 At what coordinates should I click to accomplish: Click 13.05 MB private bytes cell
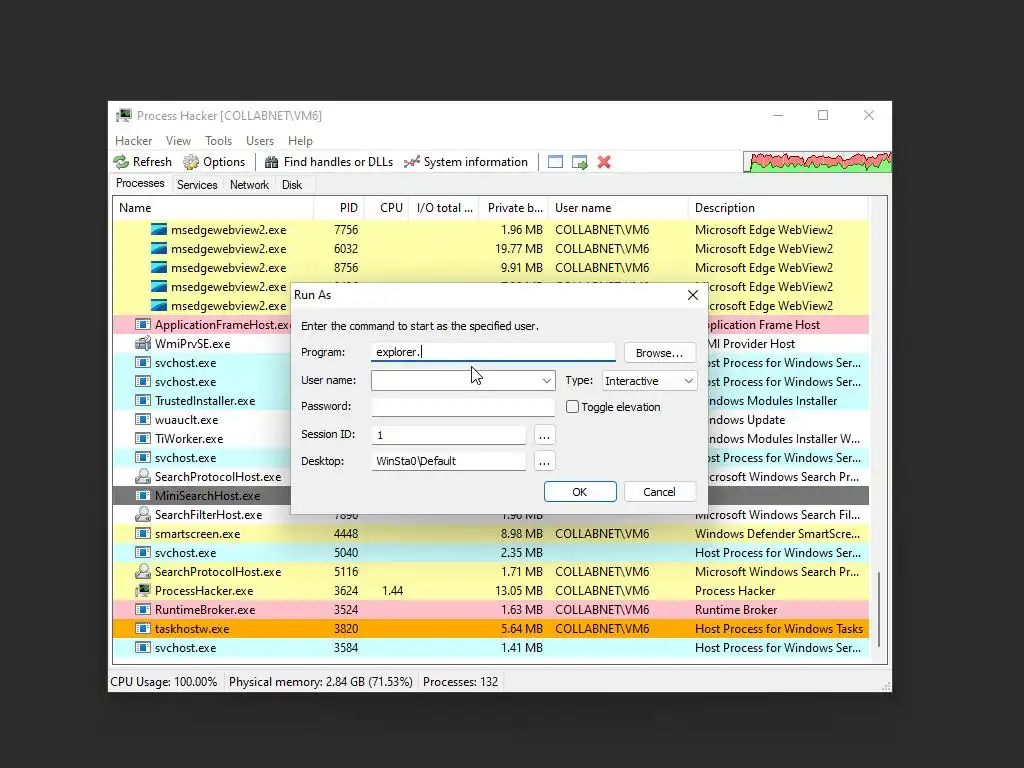click(520, 590)
